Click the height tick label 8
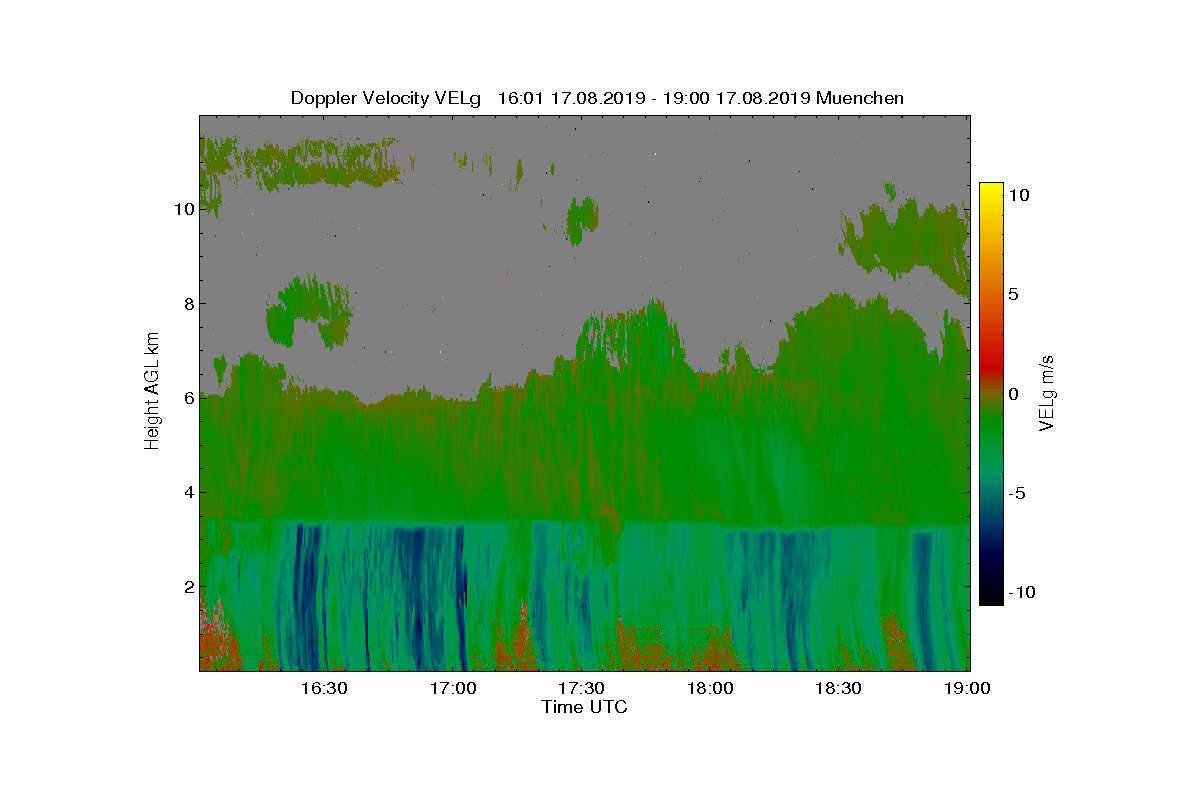The image size is (1200, 800). [x=187, y=304]
